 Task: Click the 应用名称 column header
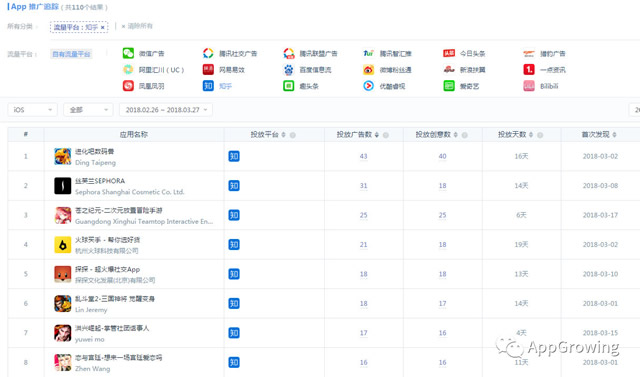[133, 135]
